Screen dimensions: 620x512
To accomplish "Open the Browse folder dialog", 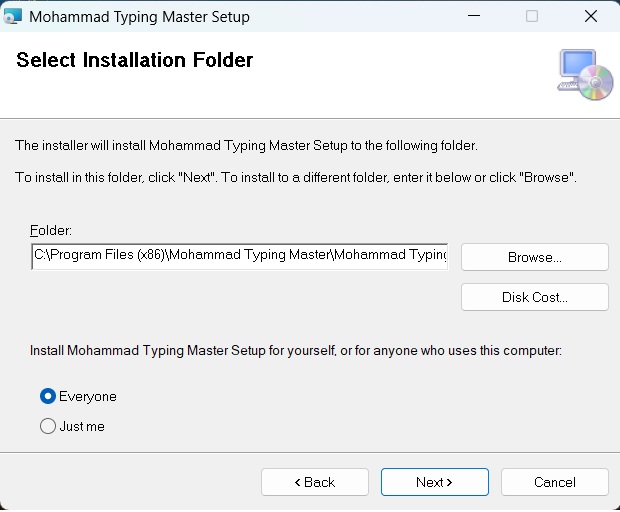I will click(x=535, y=257).
